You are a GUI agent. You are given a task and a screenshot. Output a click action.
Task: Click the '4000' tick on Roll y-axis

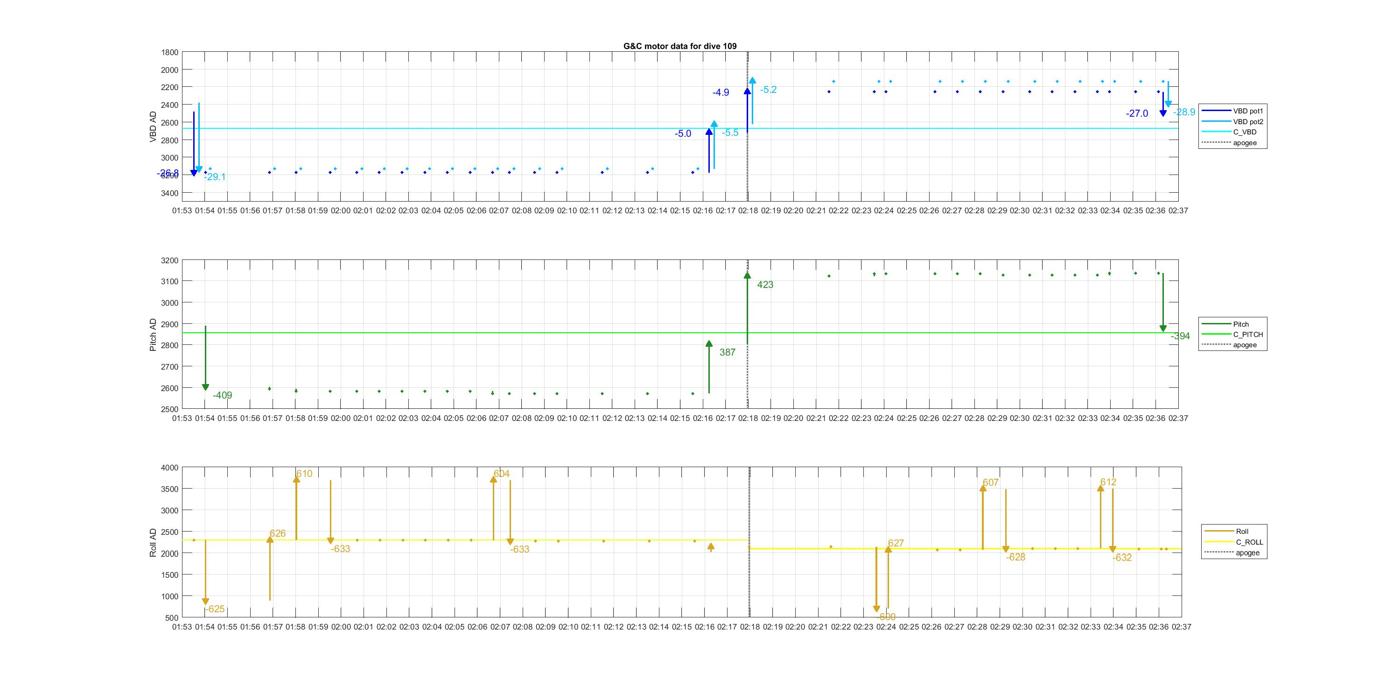coord(170,468)
